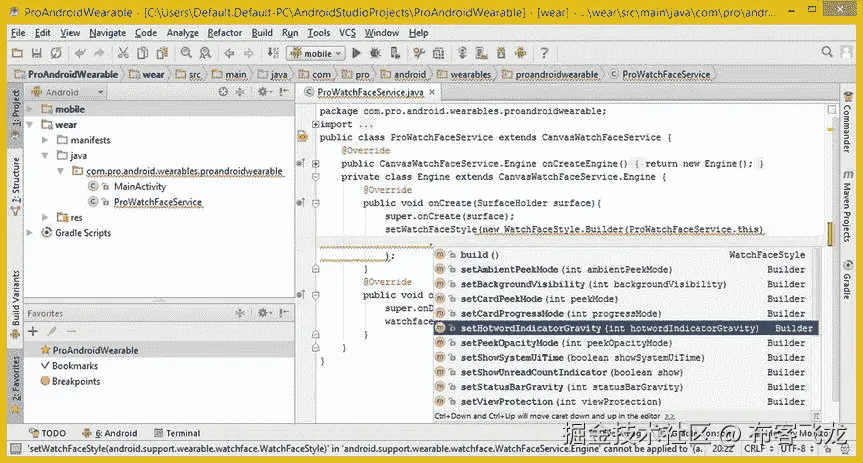This screenshot has width=863, height=463.
Task: Open Project Structure toolbar icon
Action: [x=438, y=53]
